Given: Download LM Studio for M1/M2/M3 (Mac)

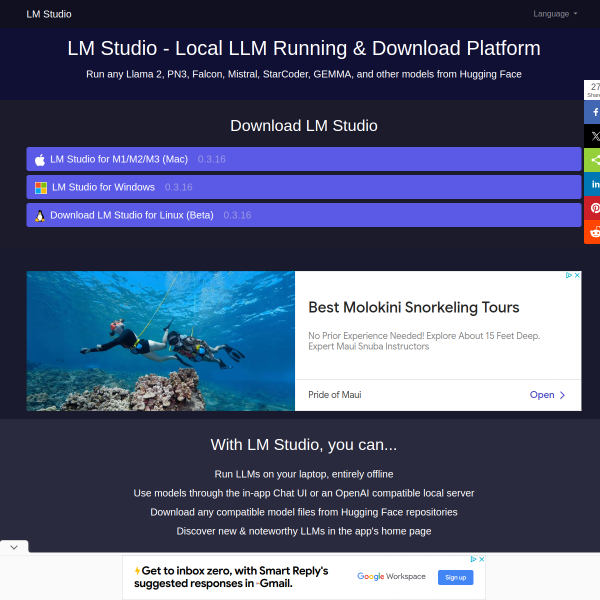Looking at the screenshot, I should 304,159.
